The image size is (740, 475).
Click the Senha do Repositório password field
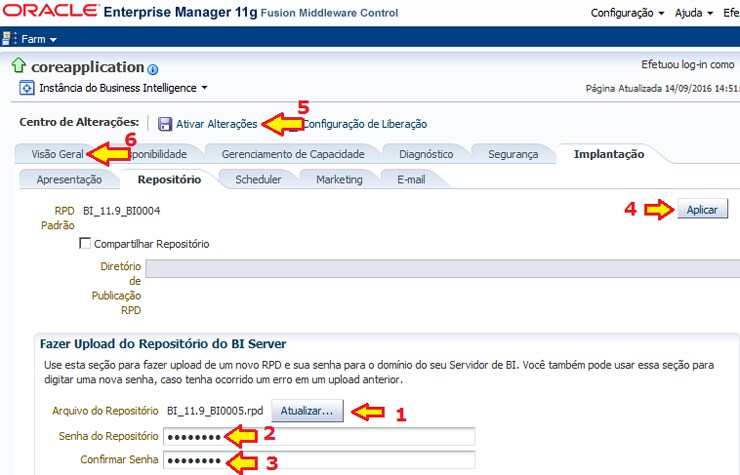tap(319, 436)
